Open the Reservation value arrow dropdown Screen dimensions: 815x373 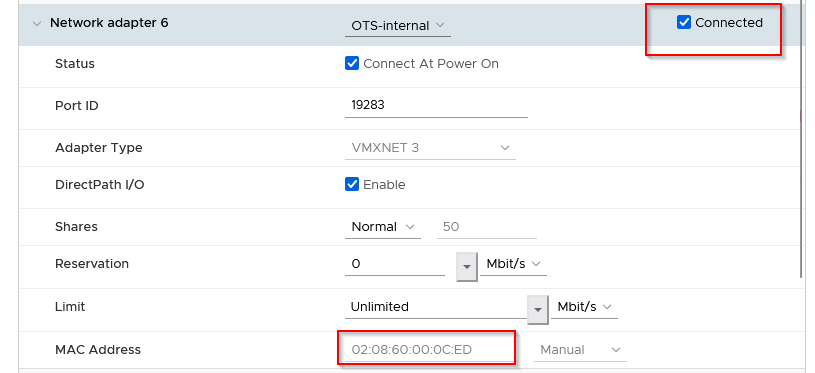466,266
